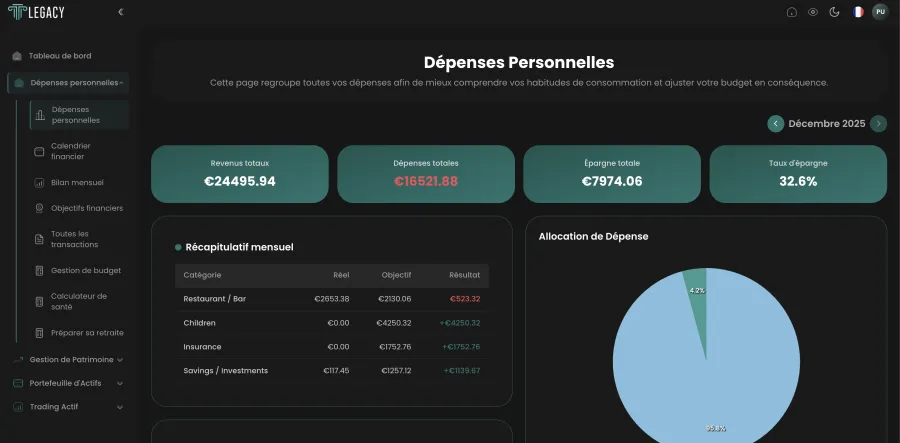Click the Dépenses personnelles section icon
Image resolution: width=900 pixels, height=443 pixels.
pyautogui.click(x=19, y=83)
